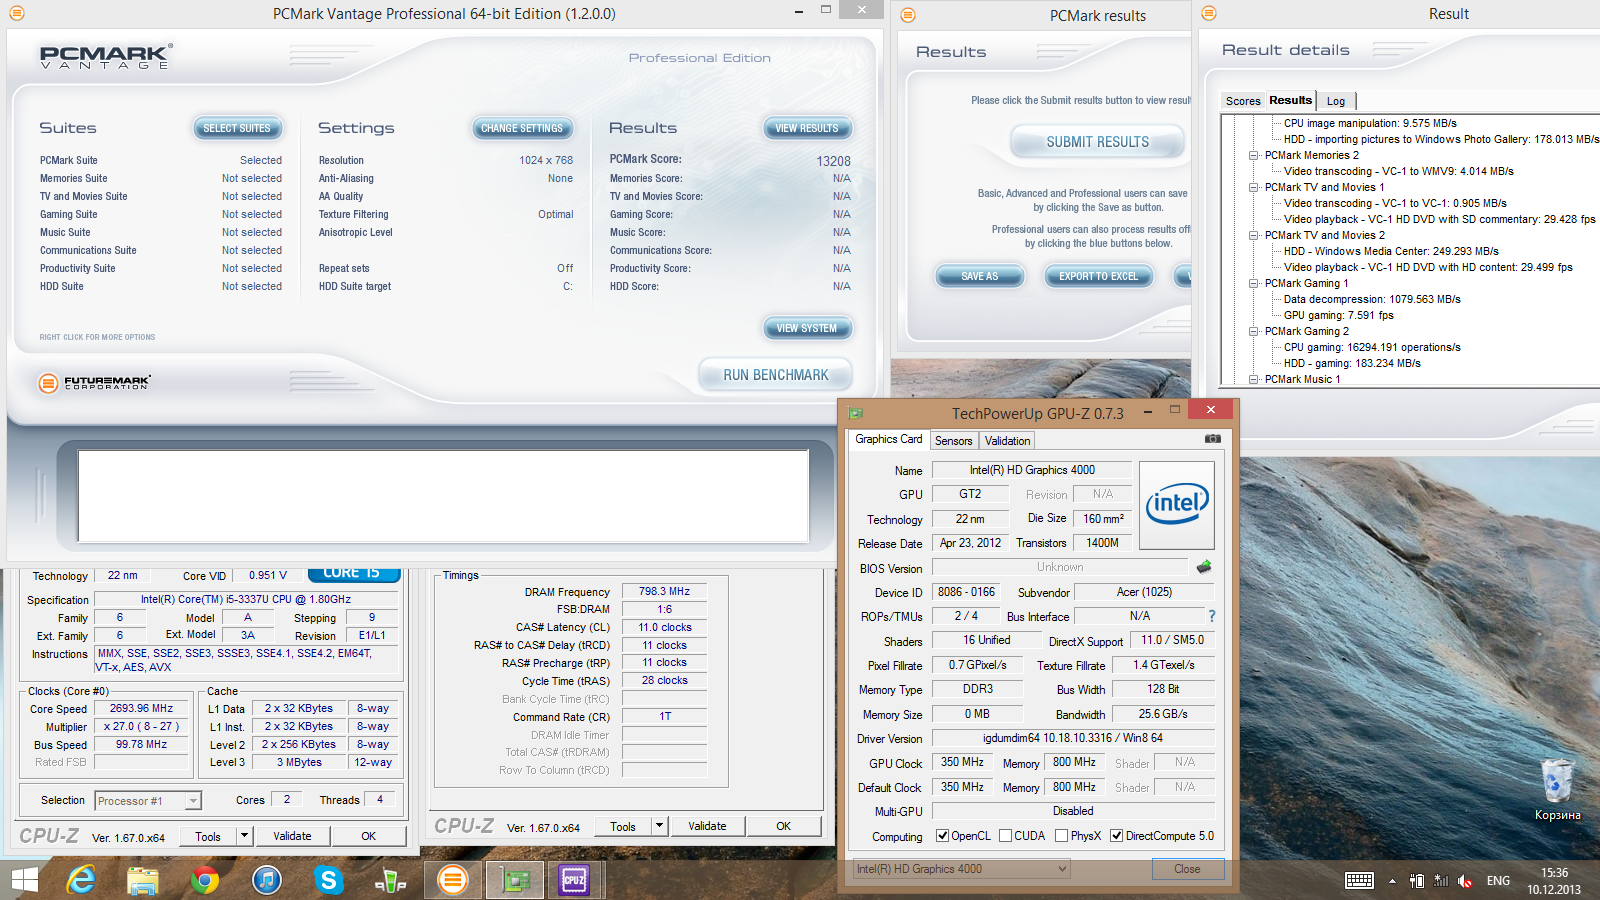
Task: Click BIOS version save chip icon in GPU-Z
Action: (1204, 567)
